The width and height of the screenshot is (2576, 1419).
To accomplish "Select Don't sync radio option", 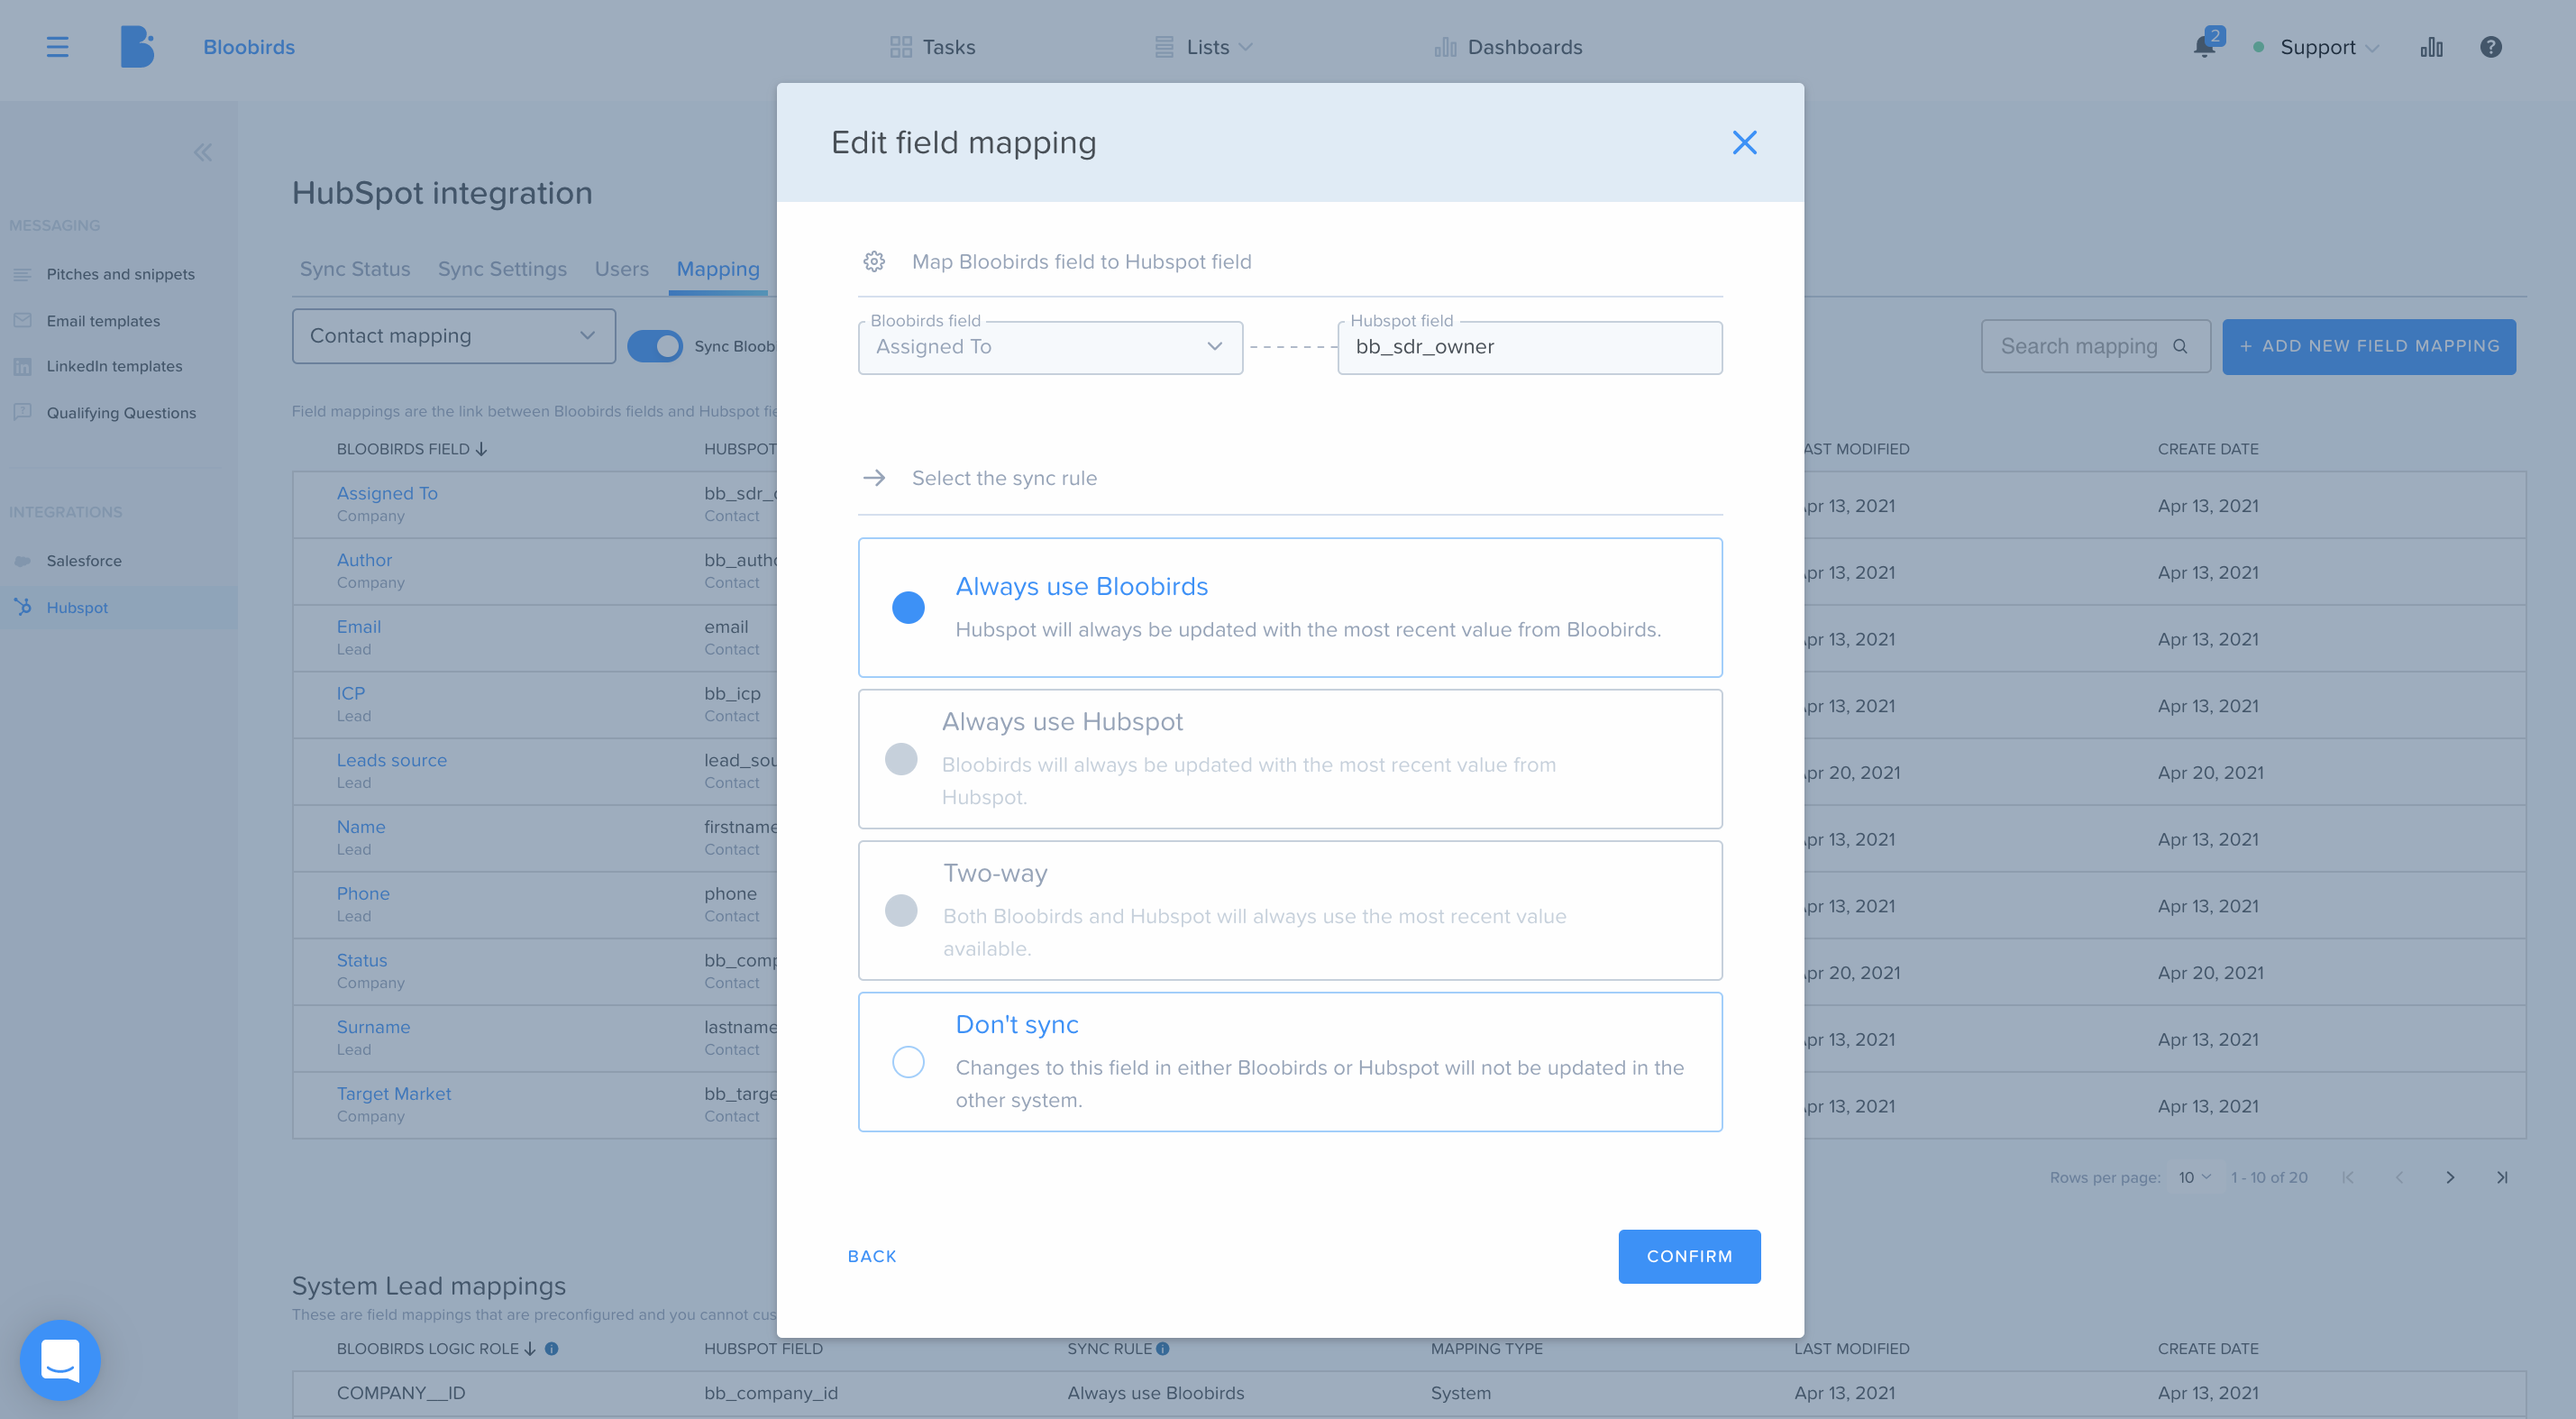I will tap(907, 1061).
